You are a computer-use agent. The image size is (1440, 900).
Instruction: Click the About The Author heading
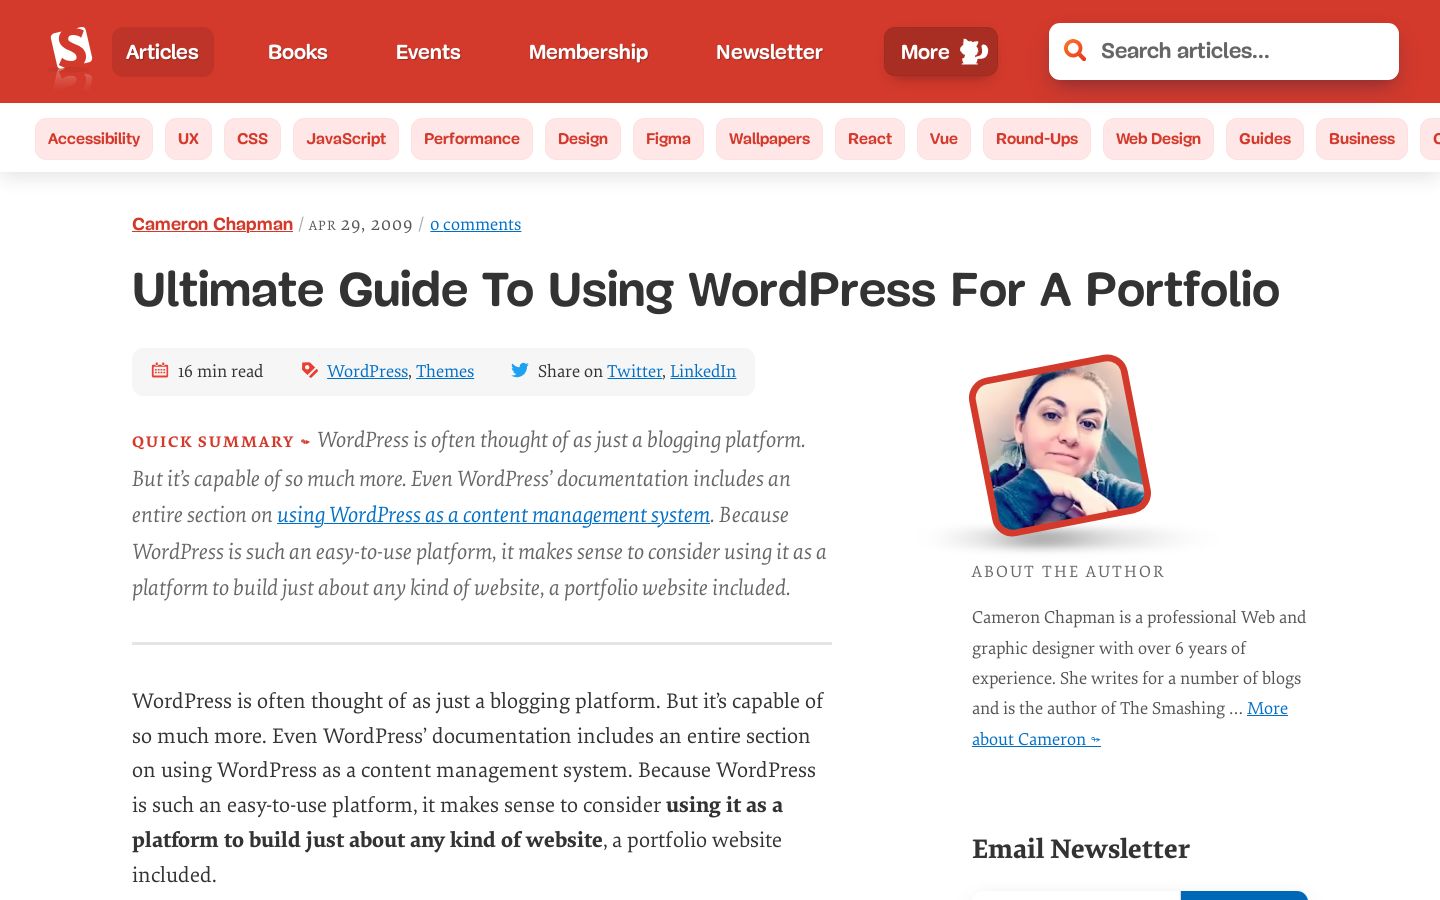coord(1068,571)
